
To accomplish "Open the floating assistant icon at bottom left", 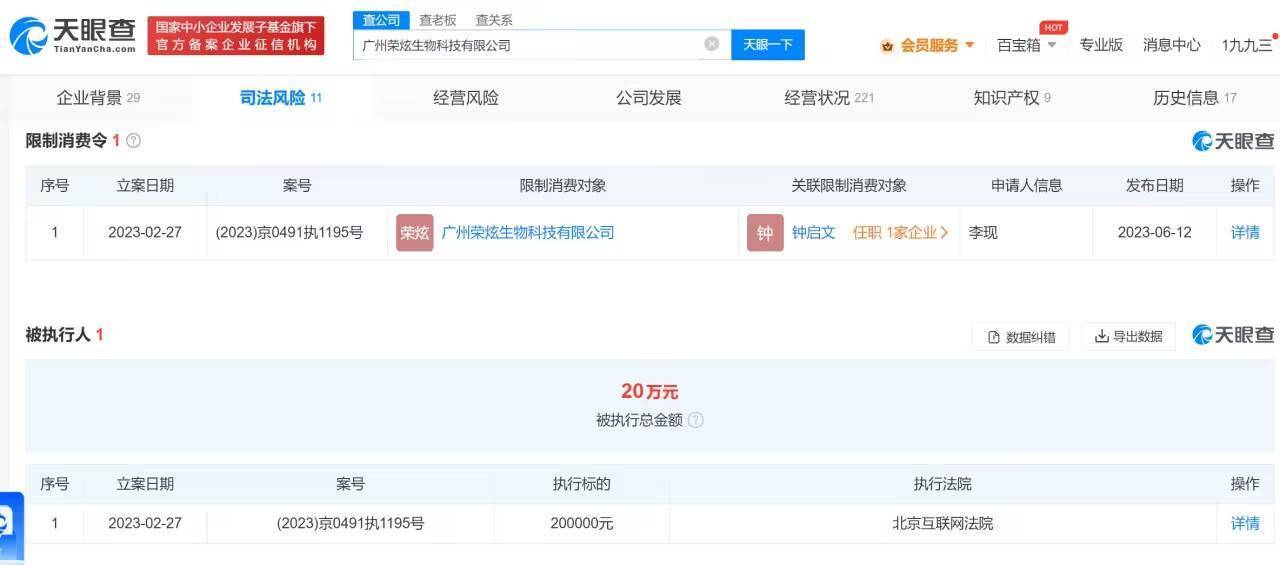I will click(10, 525).
